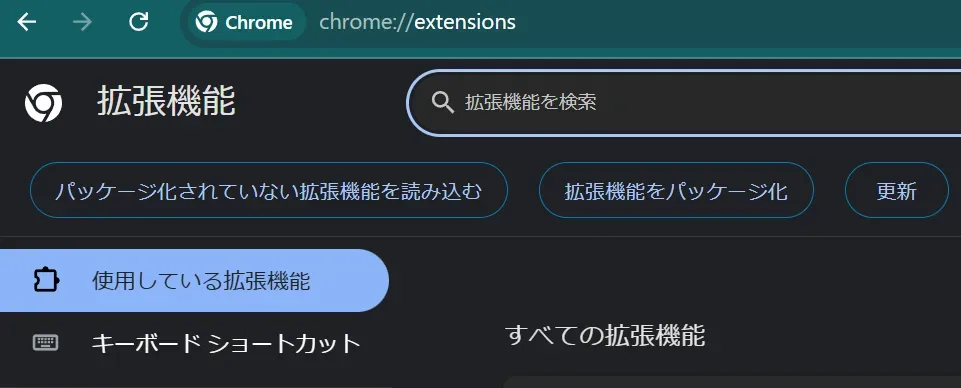
Task: Click the Chrome logo beside 拡張機能 title
Action: (x=43, y=103)
